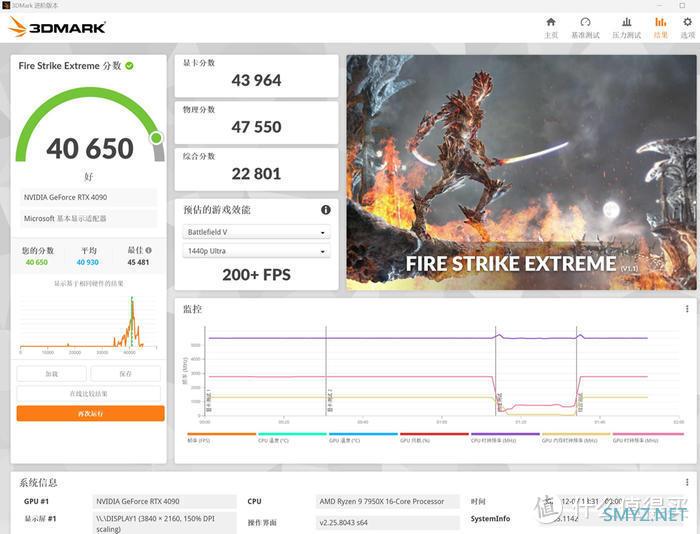Click the info icon beside 预估的游戏效能
This screenshot has width=700, height=534.
pyautogui.click(x=326, y=210)
